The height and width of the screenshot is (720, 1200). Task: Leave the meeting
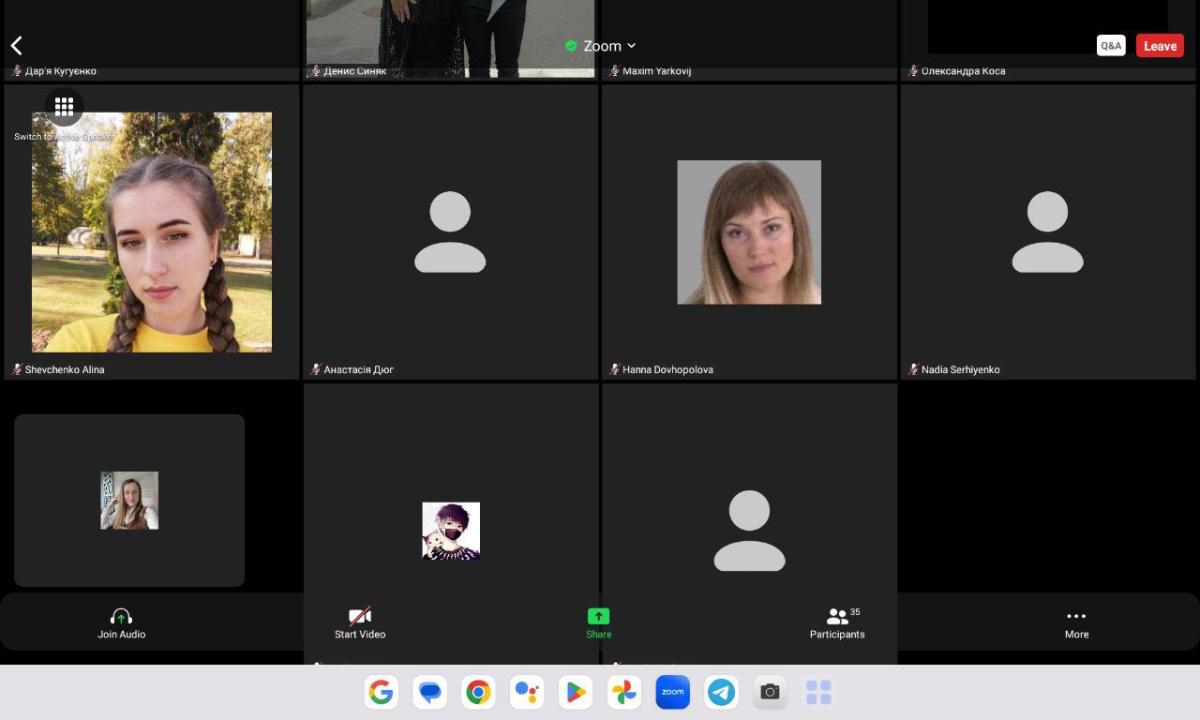coord(1159,46)
